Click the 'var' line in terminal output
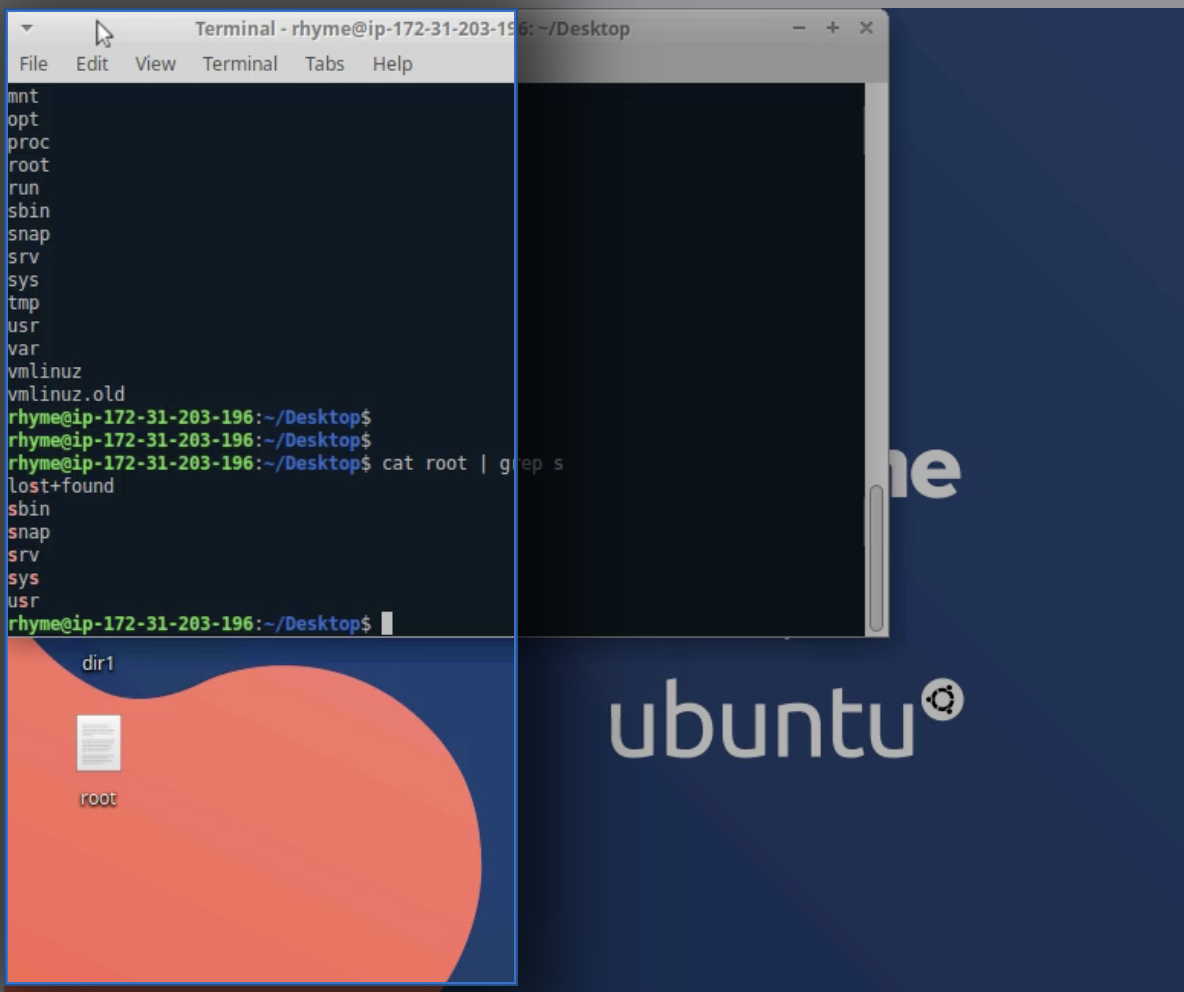Screen dimensions: 1184x992 [x=23, y=349]
